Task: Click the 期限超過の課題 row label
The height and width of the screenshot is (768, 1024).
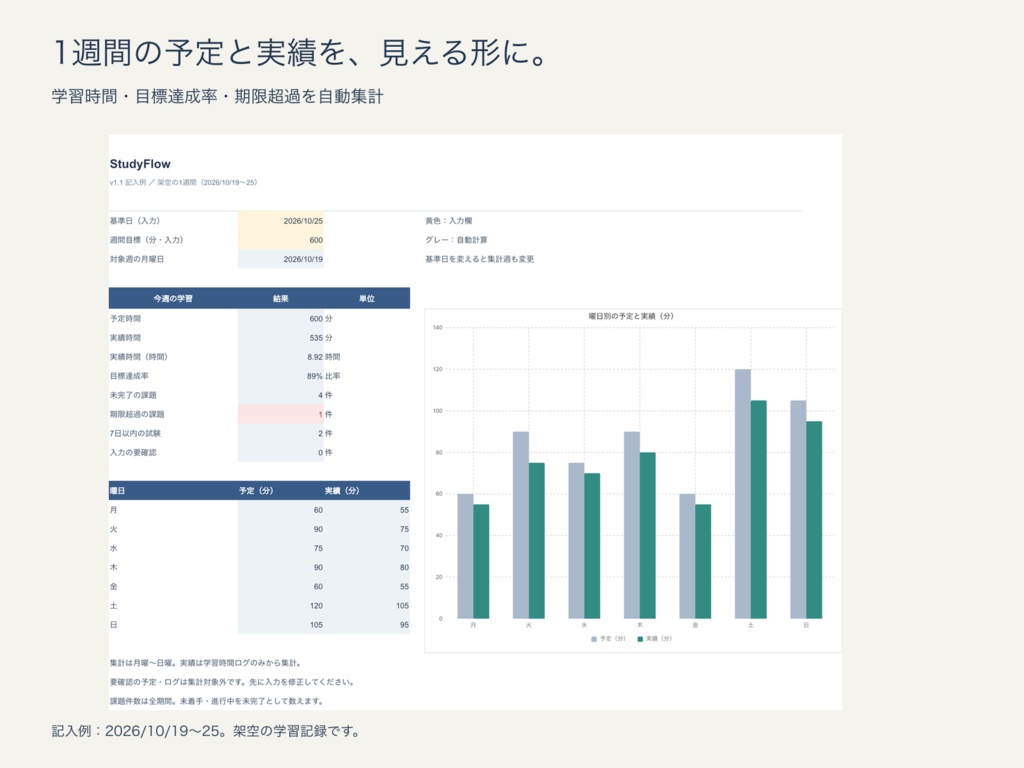Action: pos(136,414)
